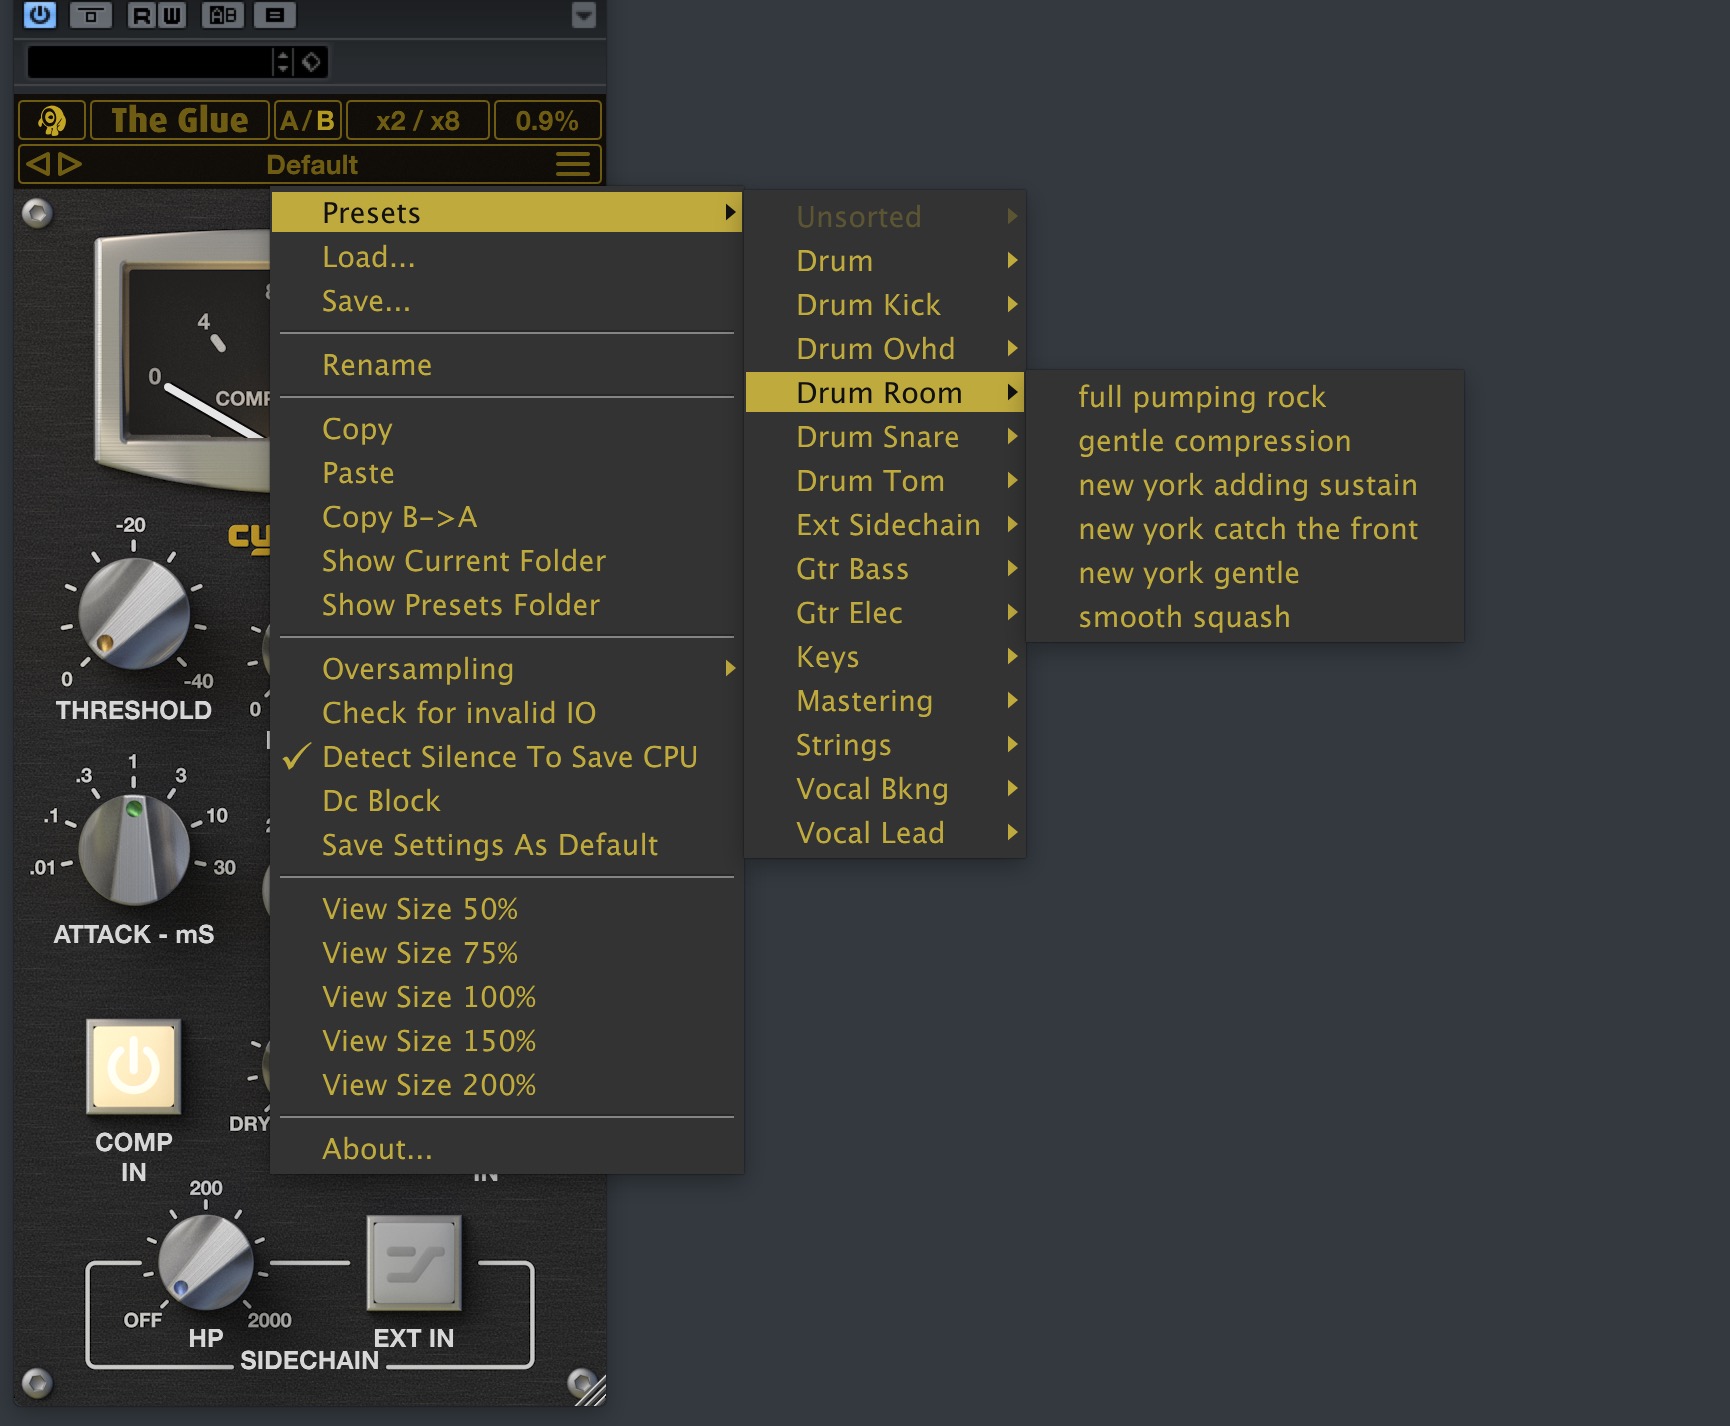Open the host plugin functions dropdown arrow

tap(584, 15)
